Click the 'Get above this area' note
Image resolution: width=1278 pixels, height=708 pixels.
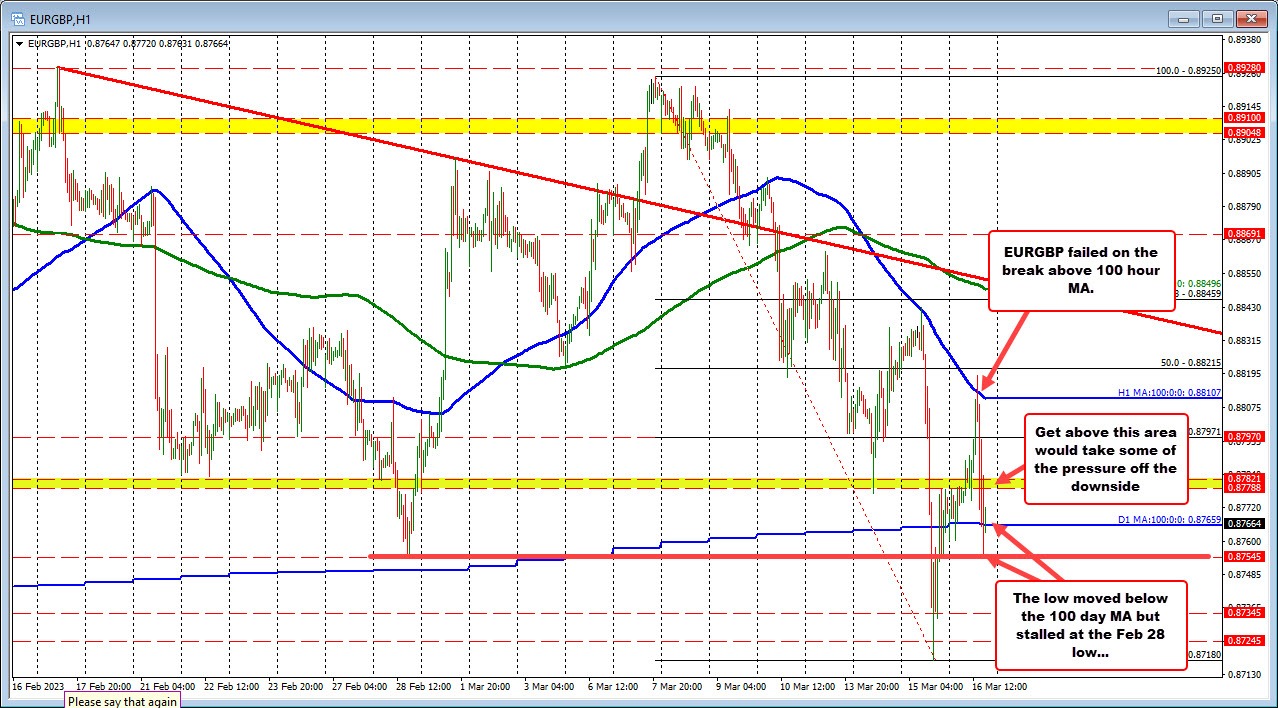(1104, 460)
